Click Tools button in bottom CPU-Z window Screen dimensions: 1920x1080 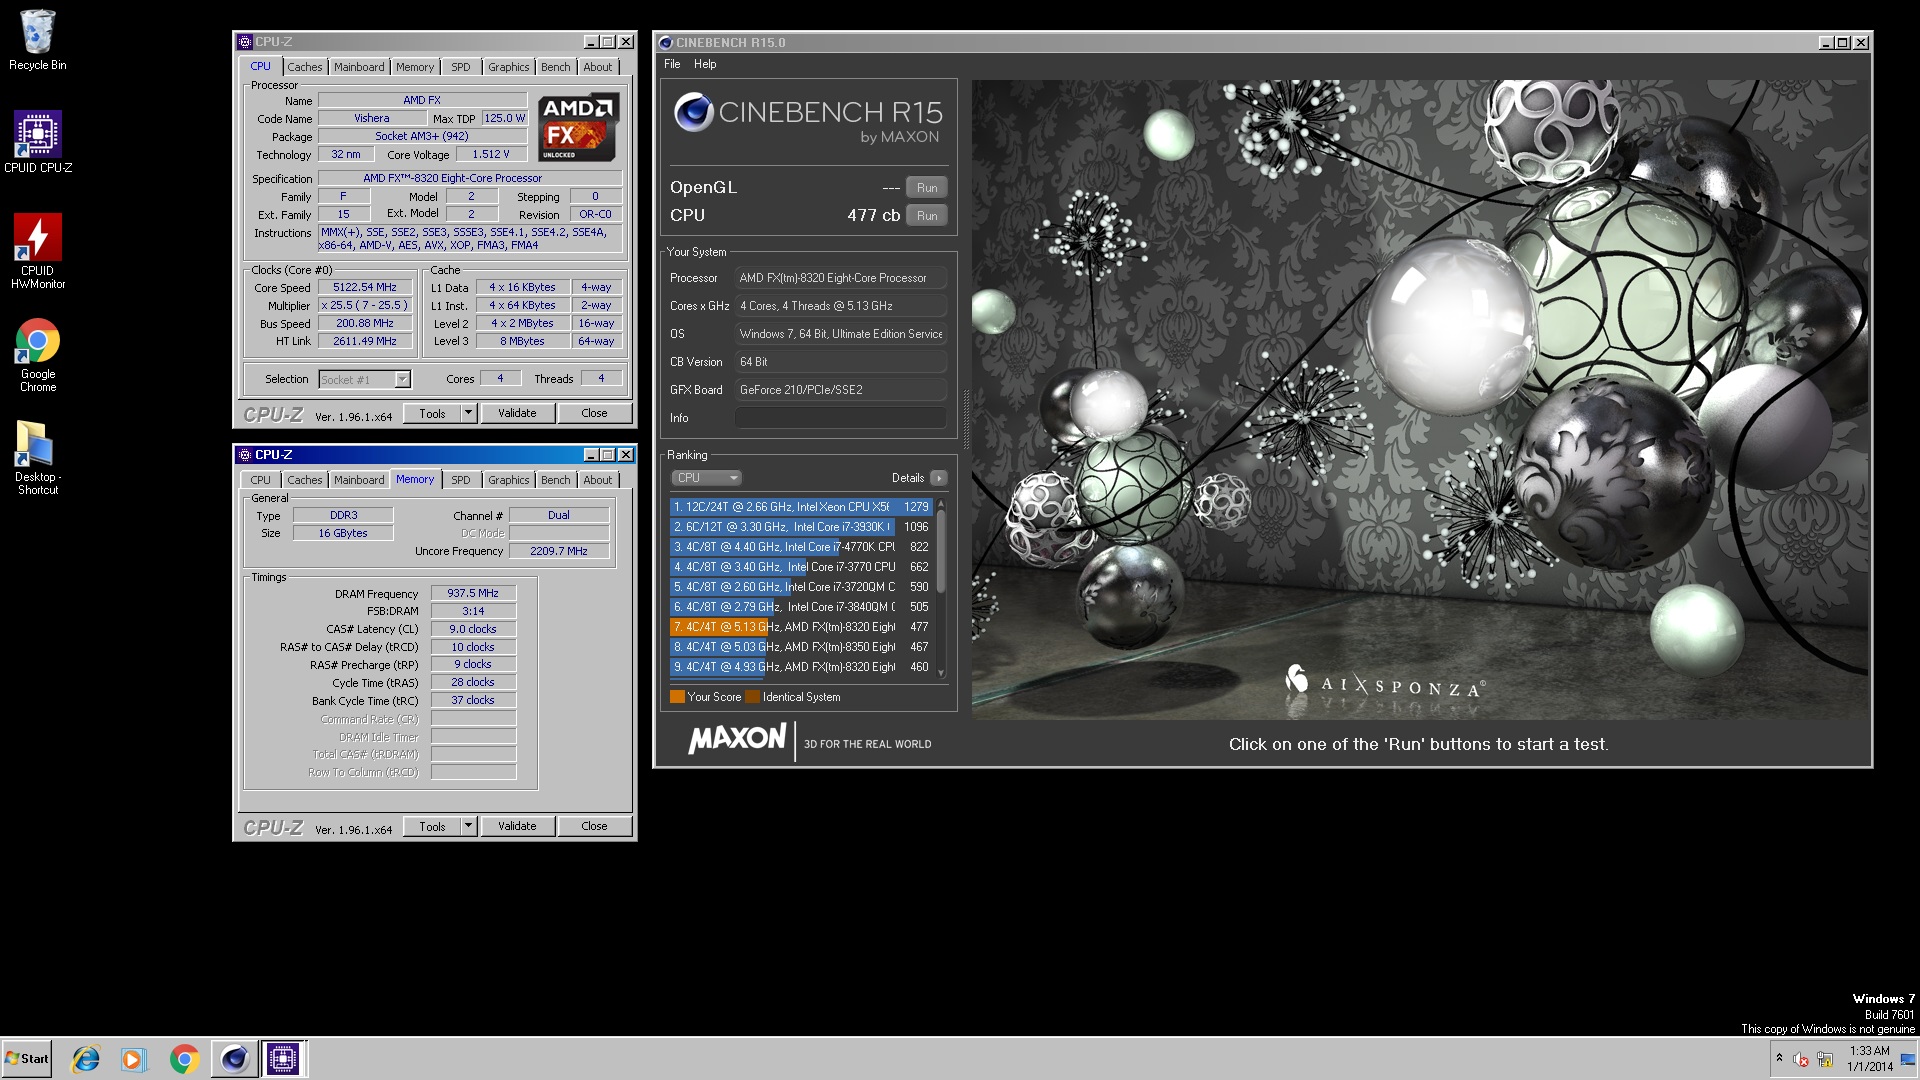coord(432,826)
